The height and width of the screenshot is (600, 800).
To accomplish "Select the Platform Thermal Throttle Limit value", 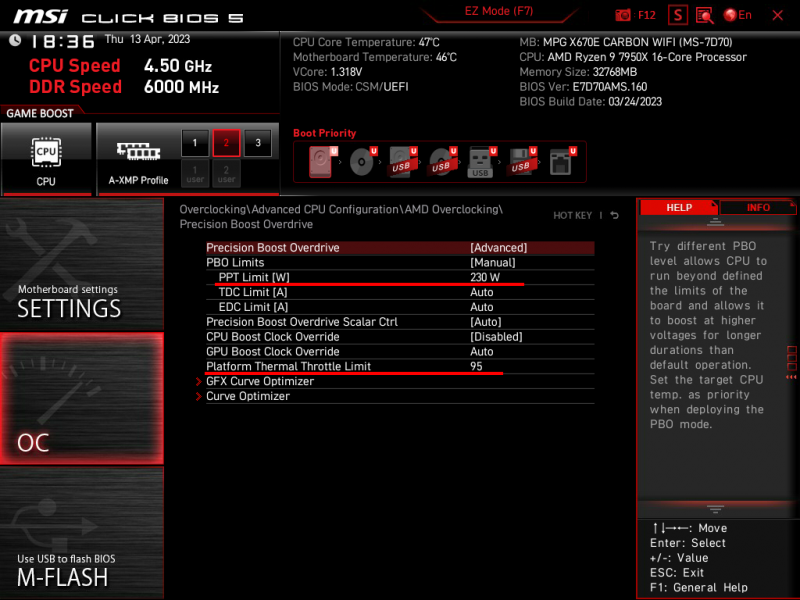I will click(x=476, y=366).
